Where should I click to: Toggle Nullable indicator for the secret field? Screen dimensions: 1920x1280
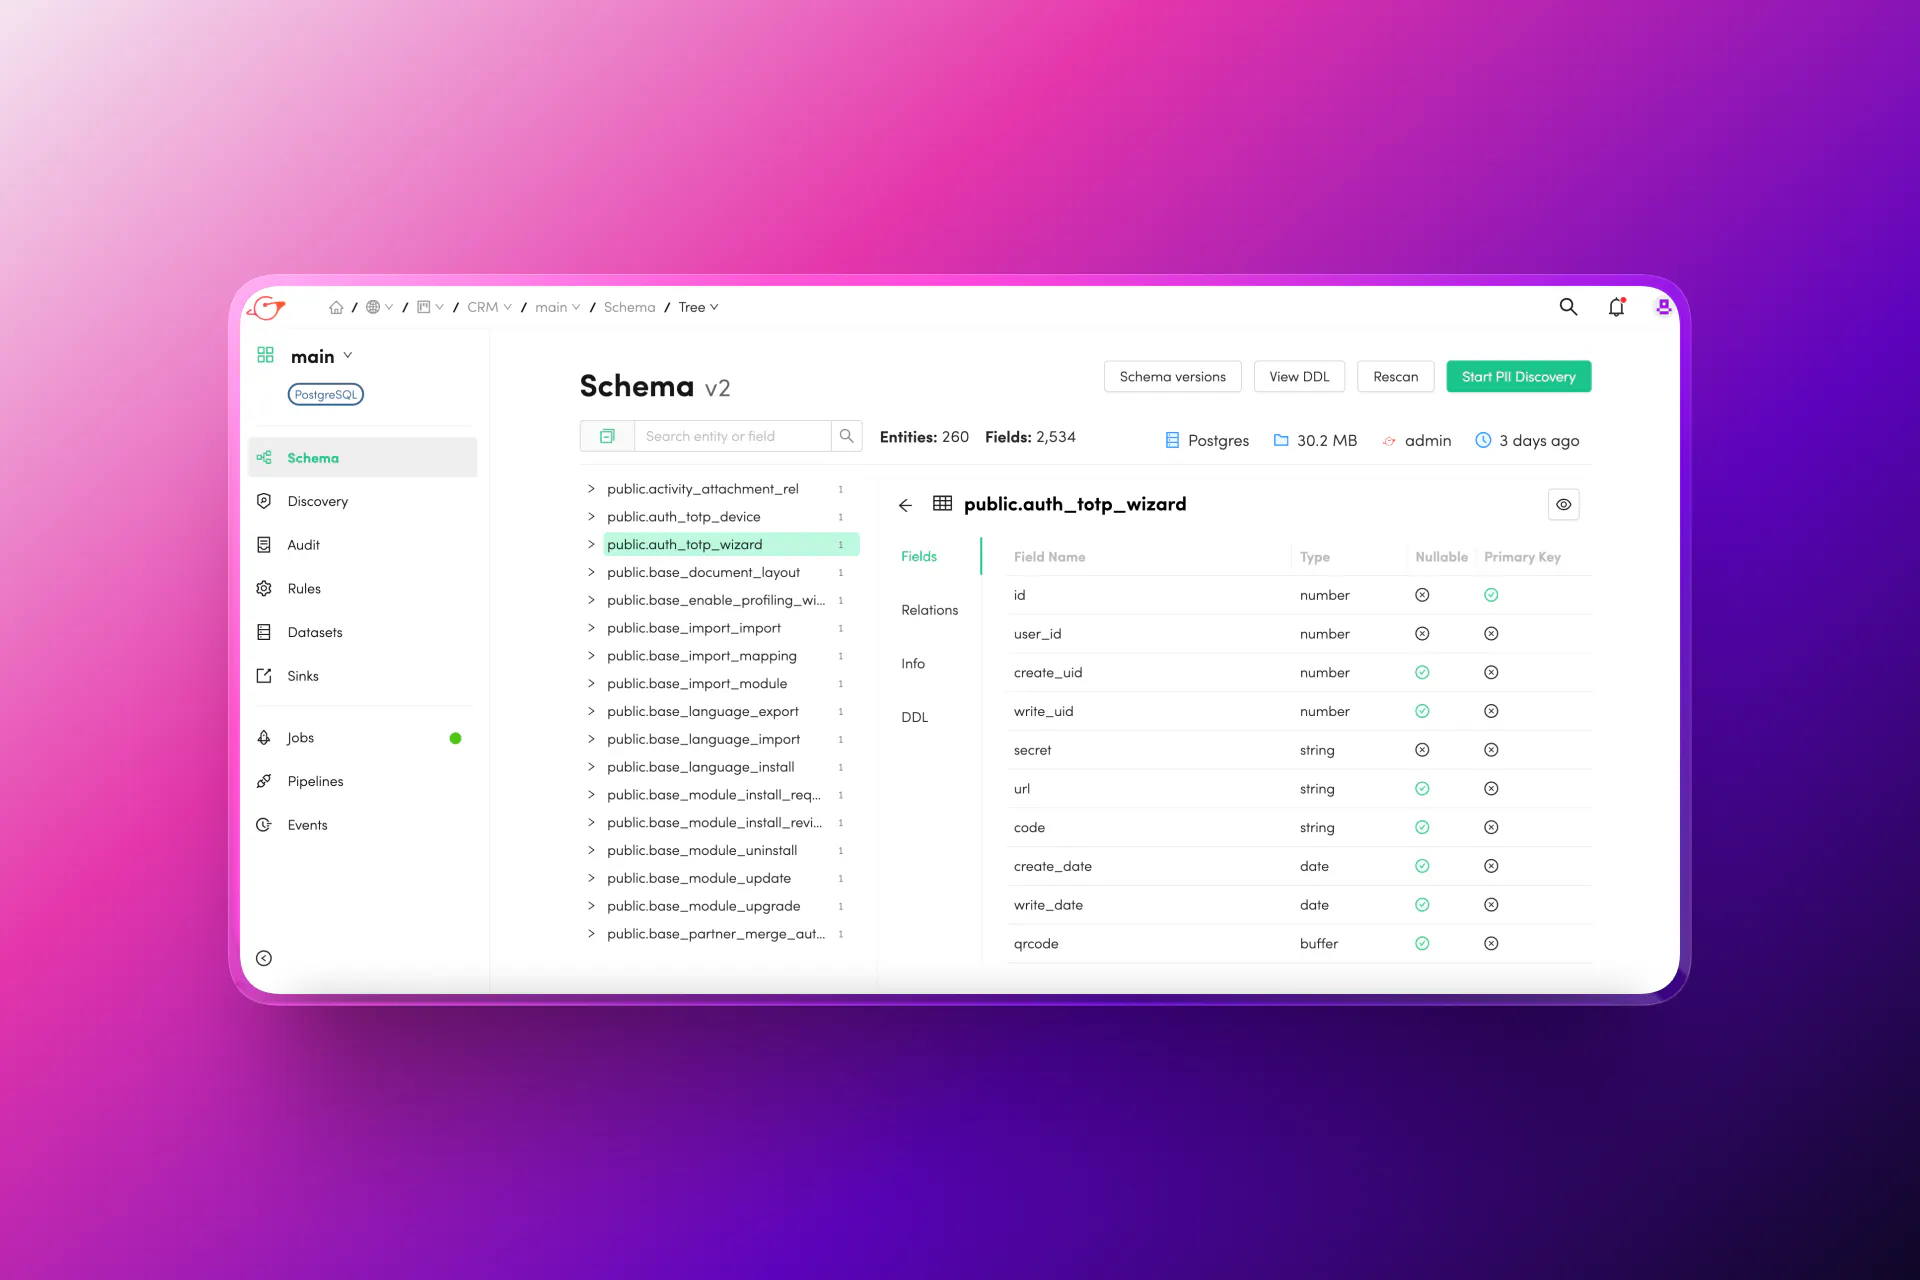coord(1422,750)
